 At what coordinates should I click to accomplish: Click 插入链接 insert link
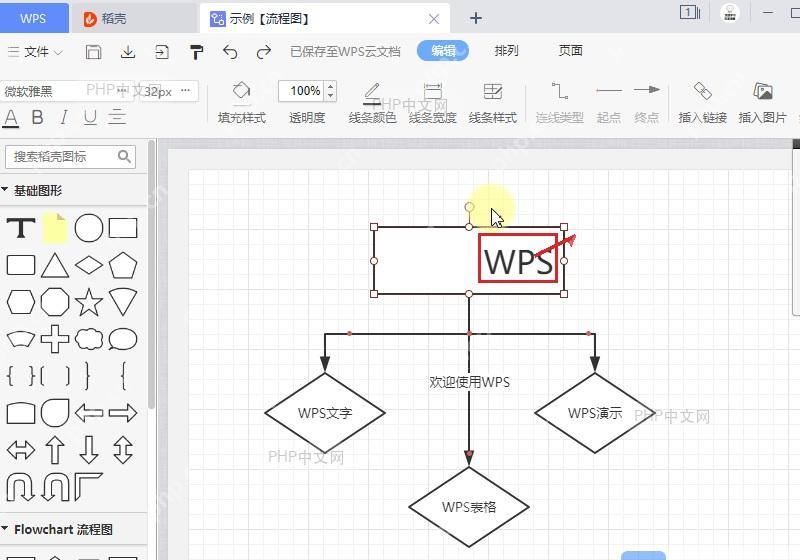point(703,103)
